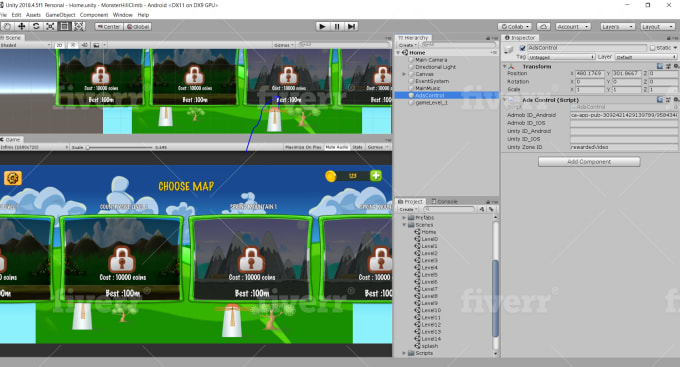Click the Step frame button
Image resolution: width=680 pixels, height=367 pixels.
pyautogui.click(x=351, y=26)
